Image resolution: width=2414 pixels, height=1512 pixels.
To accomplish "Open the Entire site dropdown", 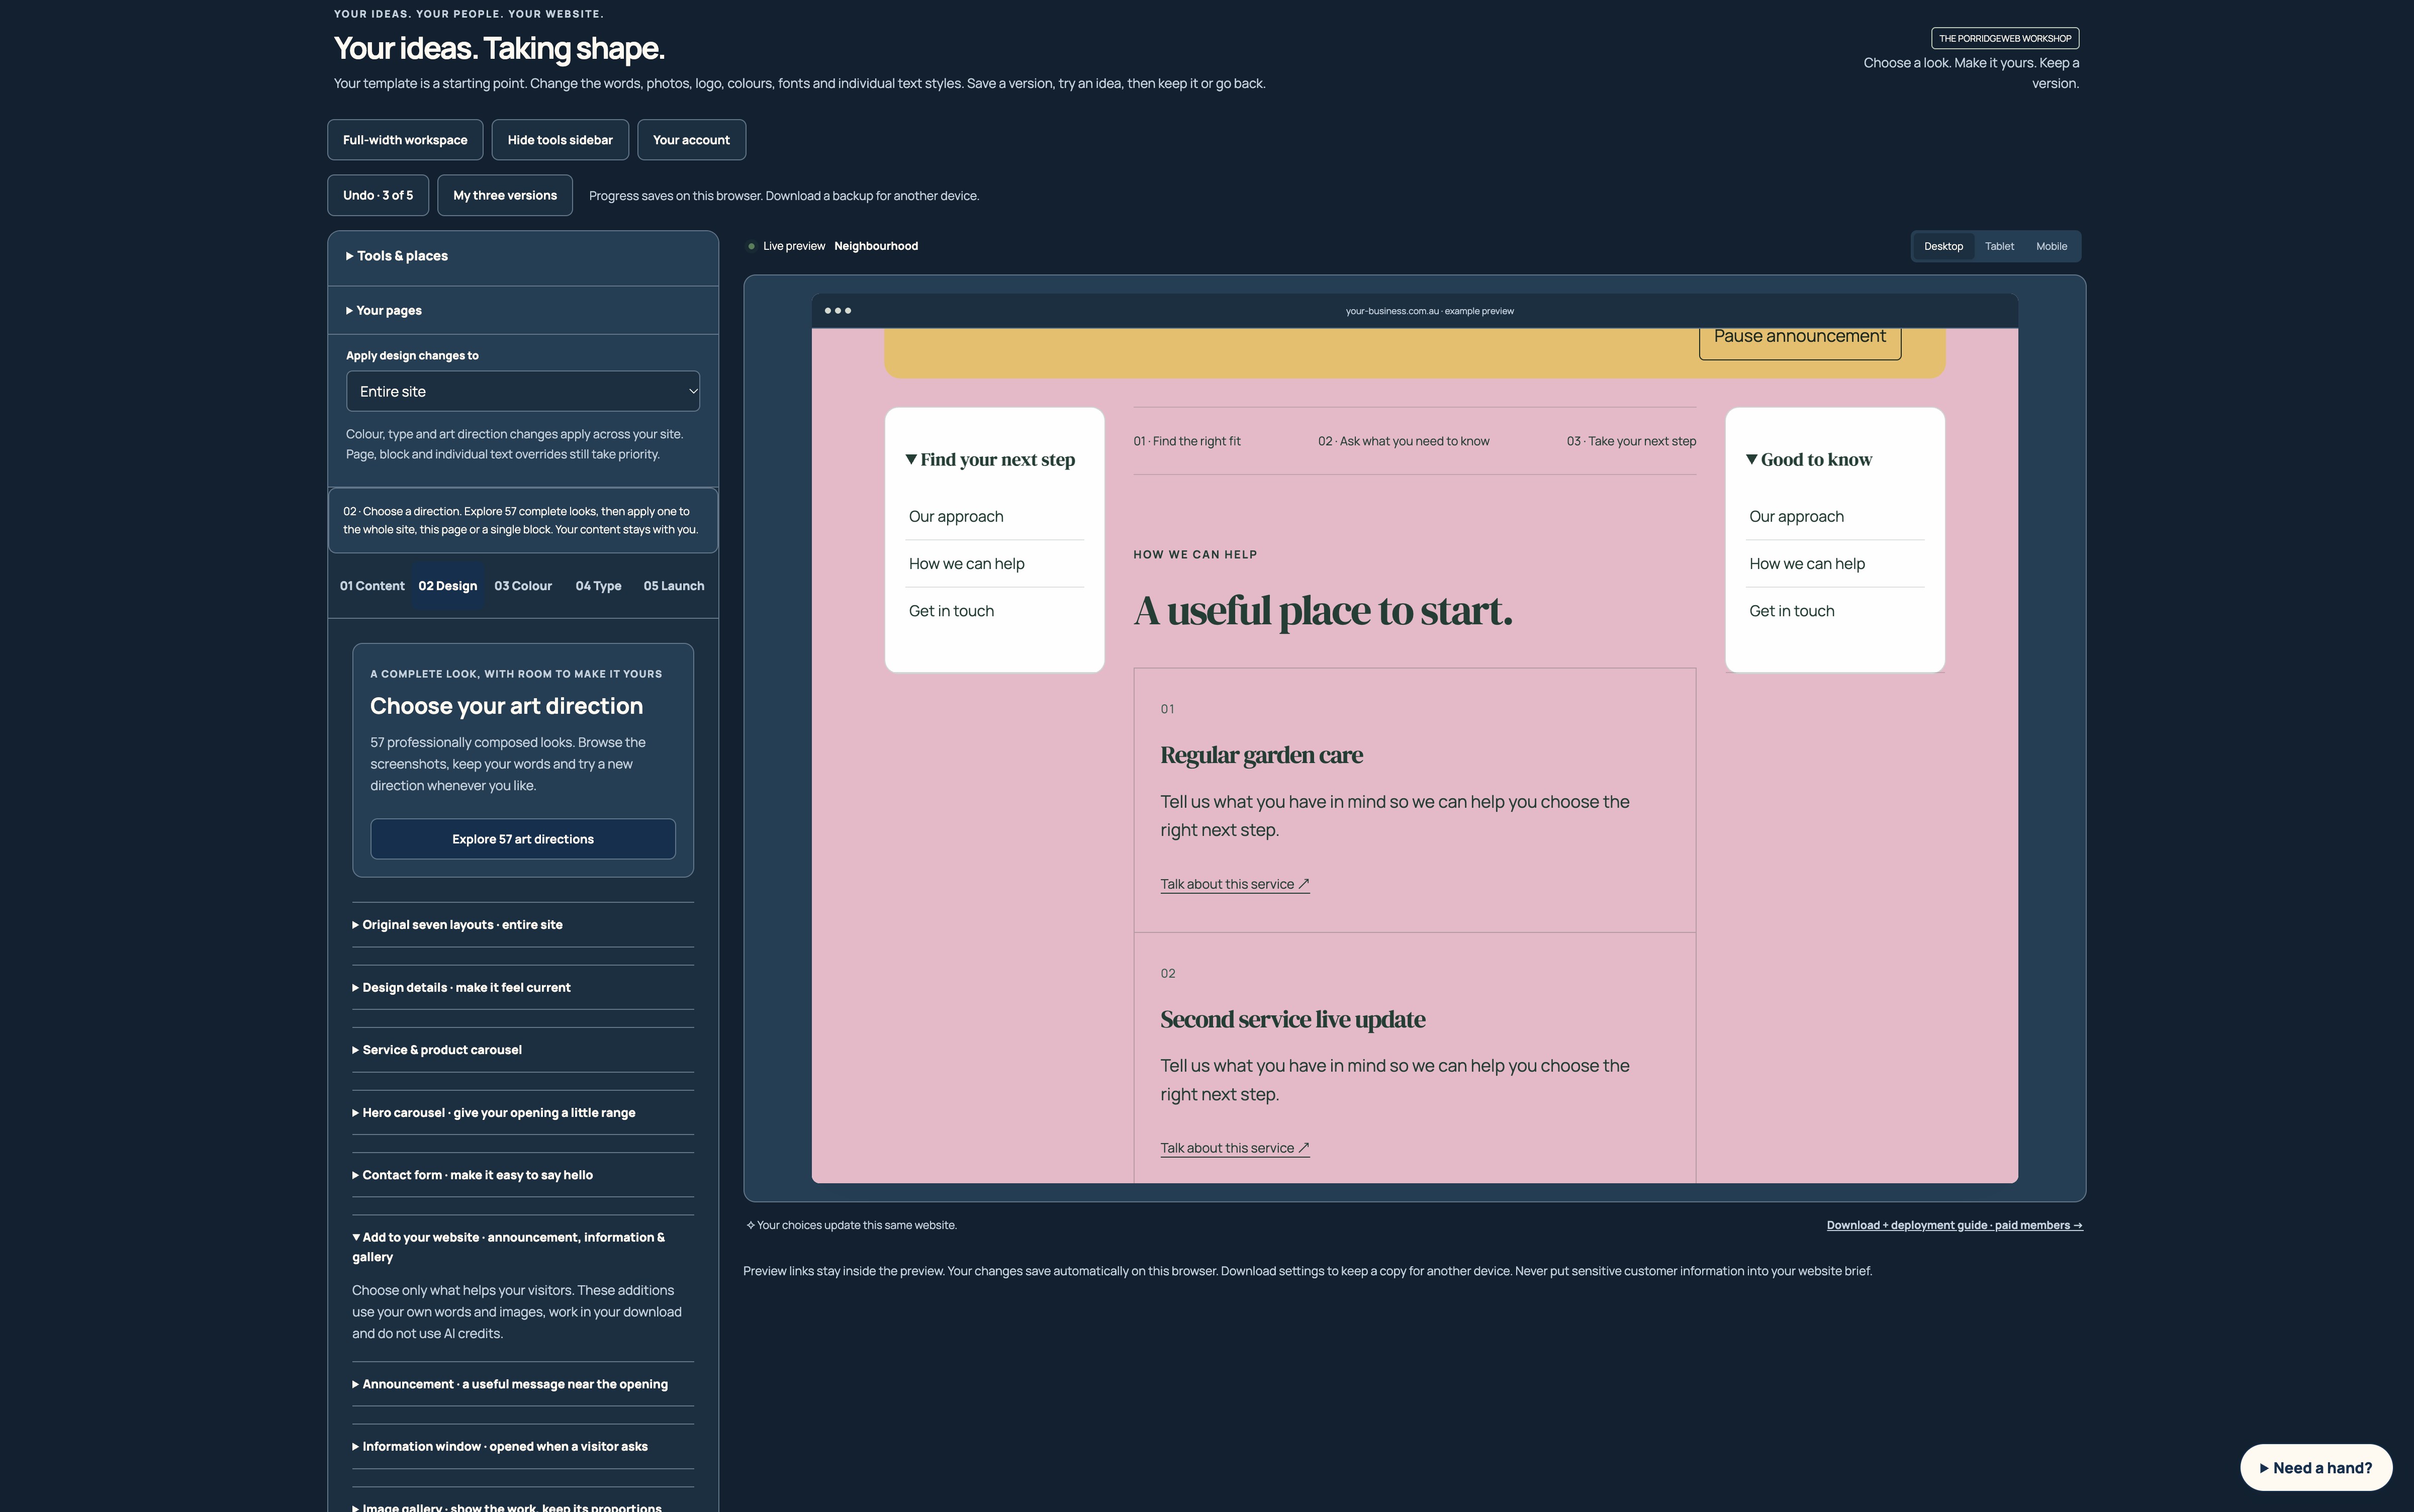I will [x=523, y=391].
